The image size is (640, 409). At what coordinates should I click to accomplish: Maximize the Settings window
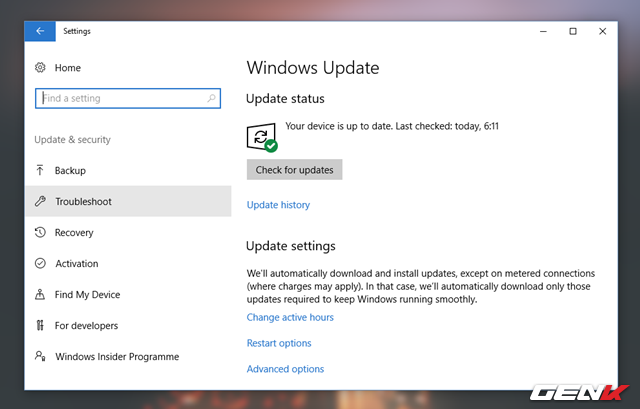573,31
